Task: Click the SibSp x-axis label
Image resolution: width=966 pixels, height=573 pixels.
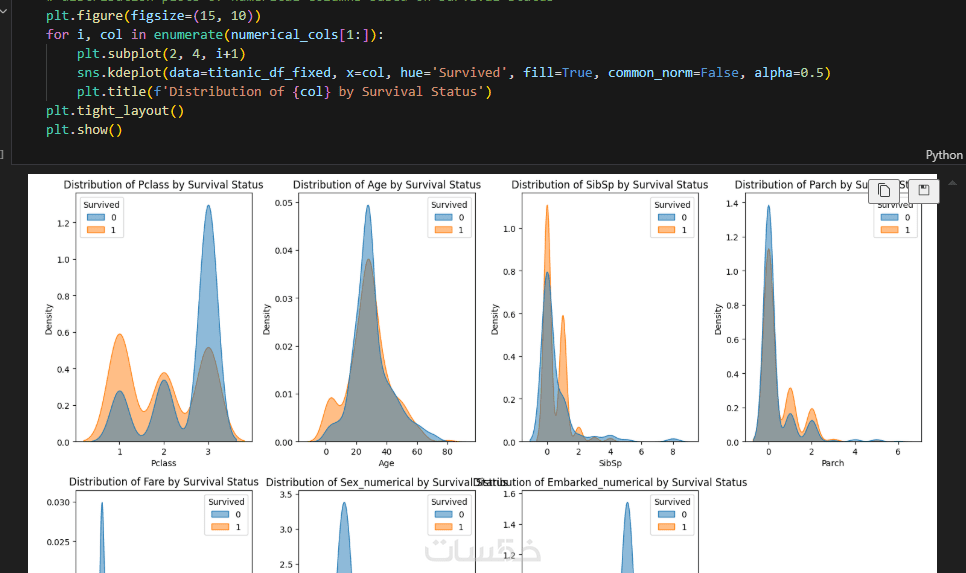Action: 611,463
